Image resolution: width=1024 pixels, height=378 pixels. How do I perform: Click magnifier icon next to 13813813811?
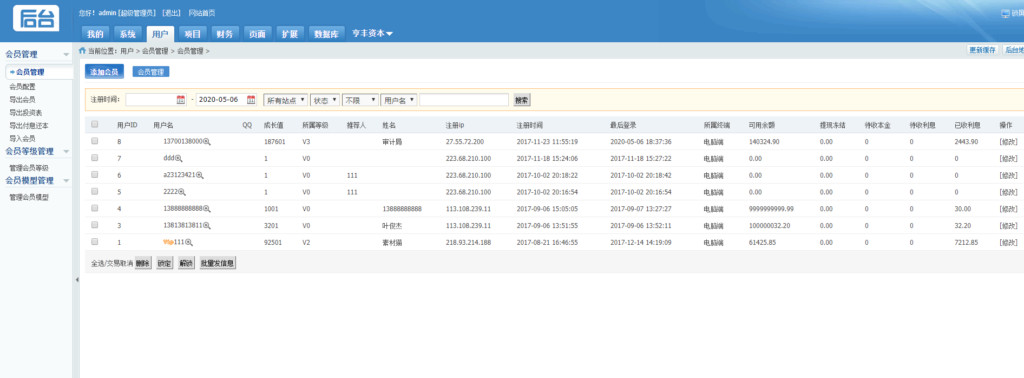coord(207,225)
